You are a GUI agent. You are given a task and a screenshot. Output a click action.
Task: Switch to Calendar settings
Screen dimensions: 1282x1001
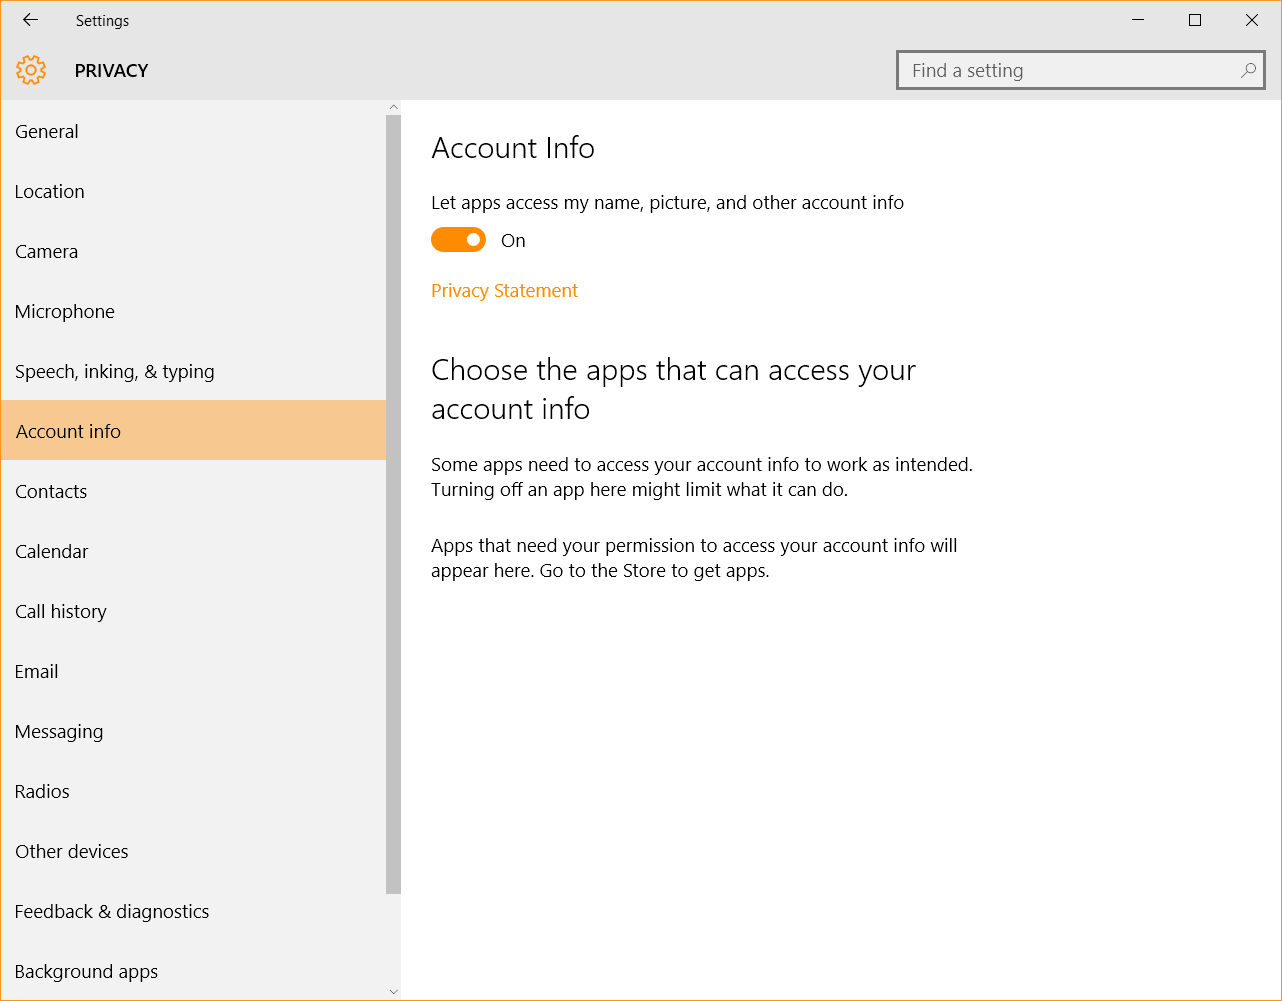pyautogui.click(x=193, y=551)
